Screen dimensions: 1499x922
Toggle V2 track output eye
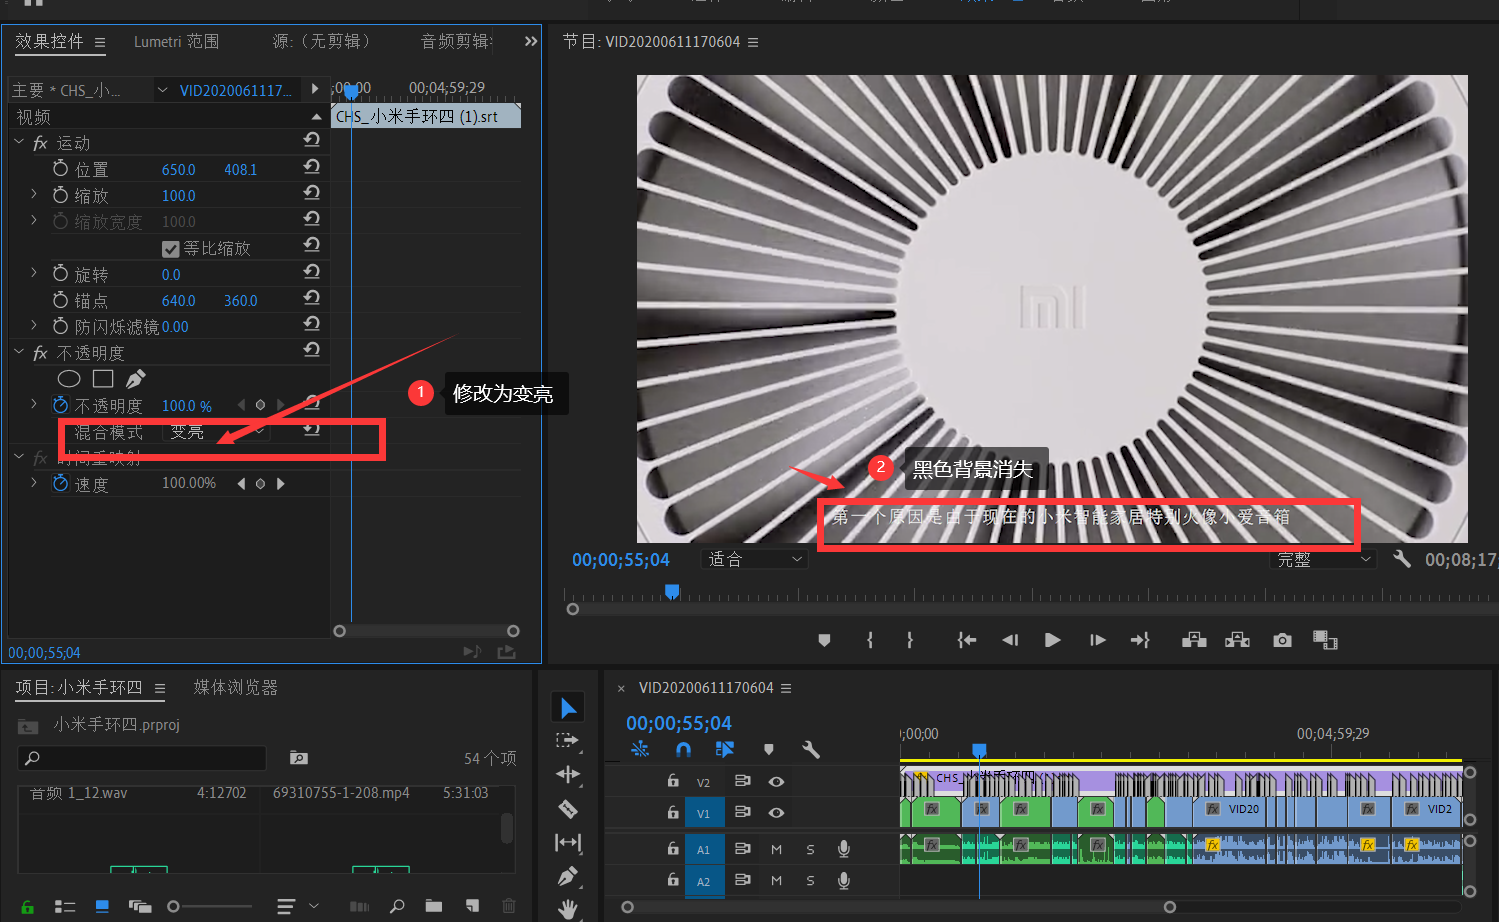pyautogui.click(x=776, y=782)
